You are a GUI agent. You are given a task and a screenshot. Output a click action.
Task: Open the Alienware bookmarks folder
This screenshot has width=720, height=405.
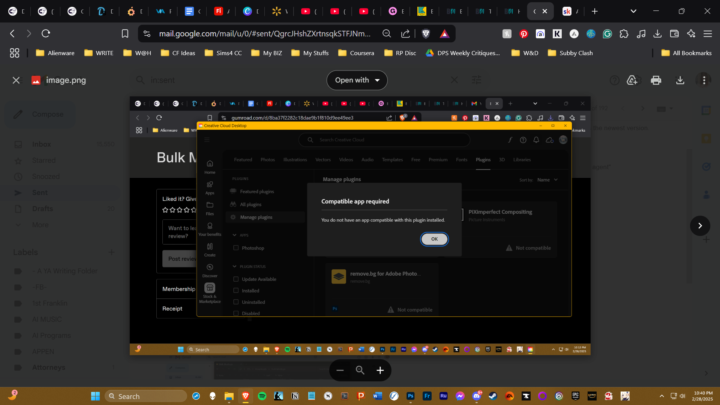[55, 53]
